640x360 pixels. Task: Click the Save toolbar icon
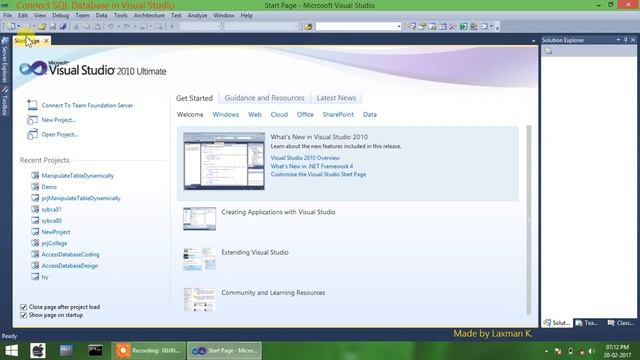coord(53,27)
